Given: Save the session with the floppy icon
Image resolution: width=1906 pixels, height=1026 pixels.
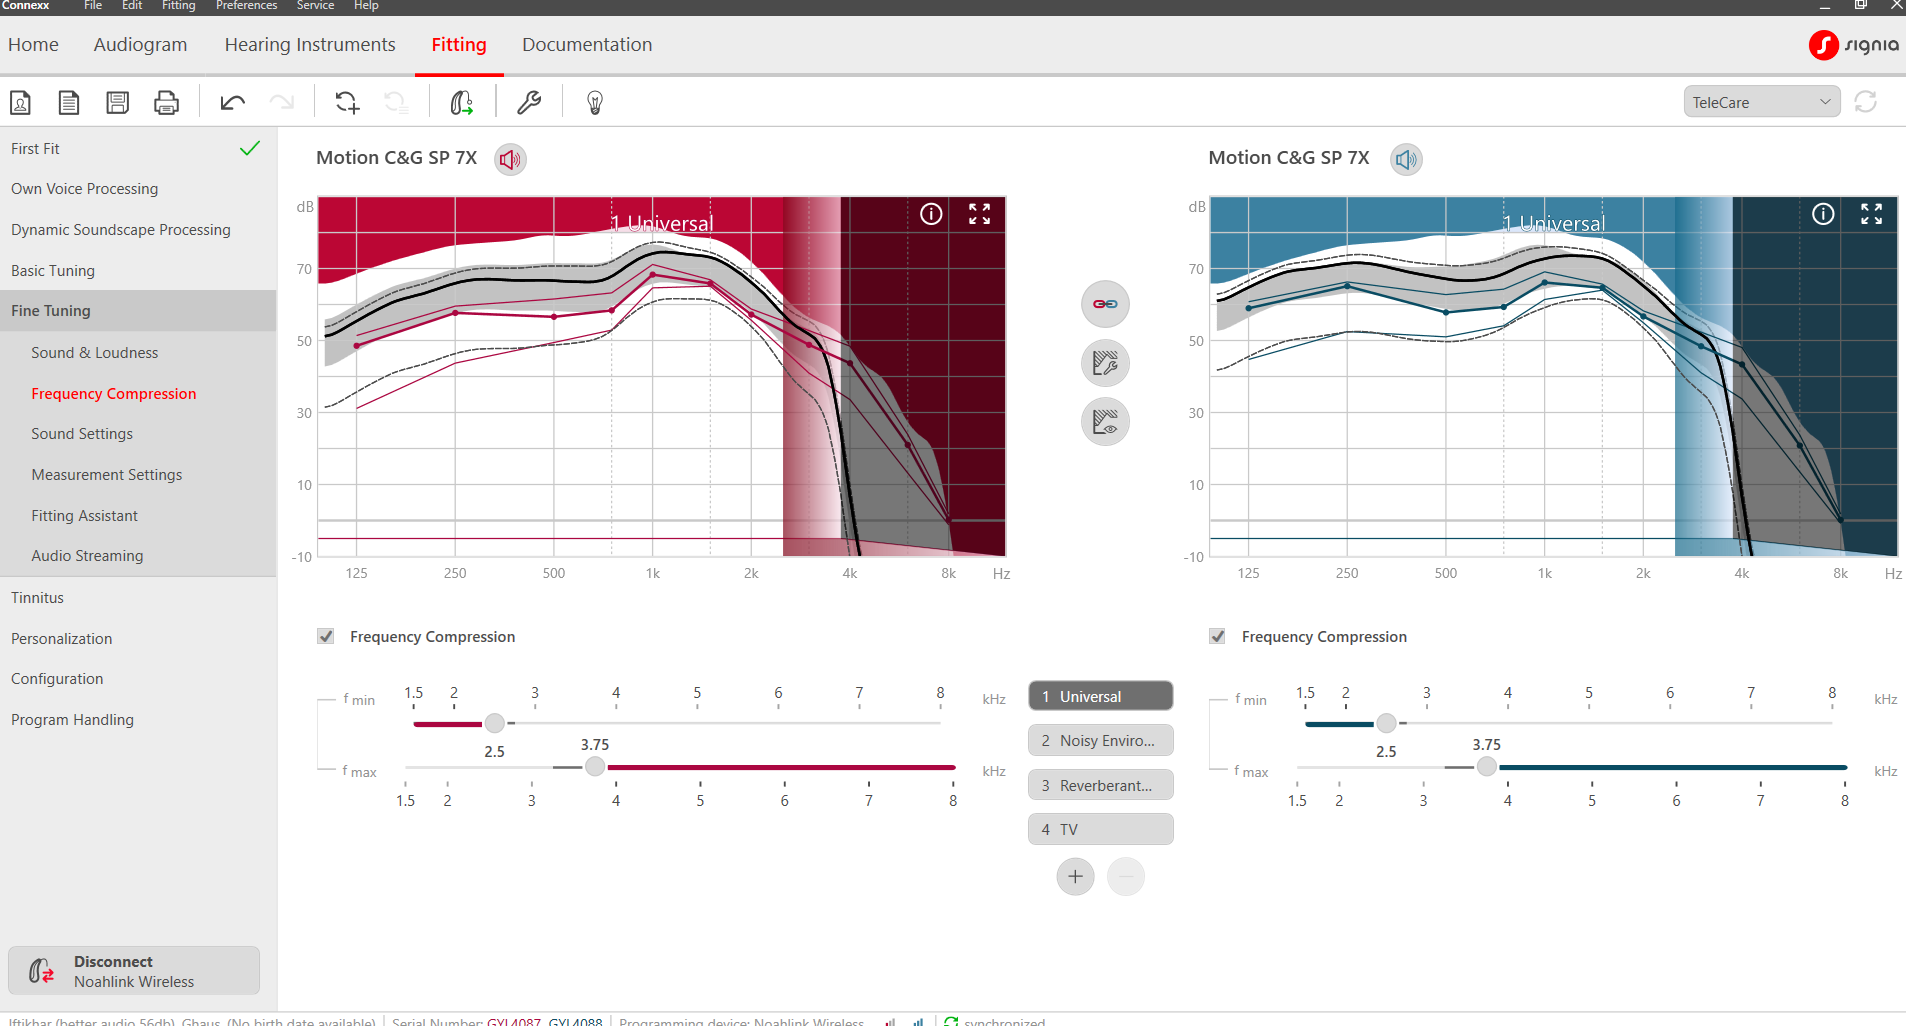Looking at the screenshot, I should [117, 102].
